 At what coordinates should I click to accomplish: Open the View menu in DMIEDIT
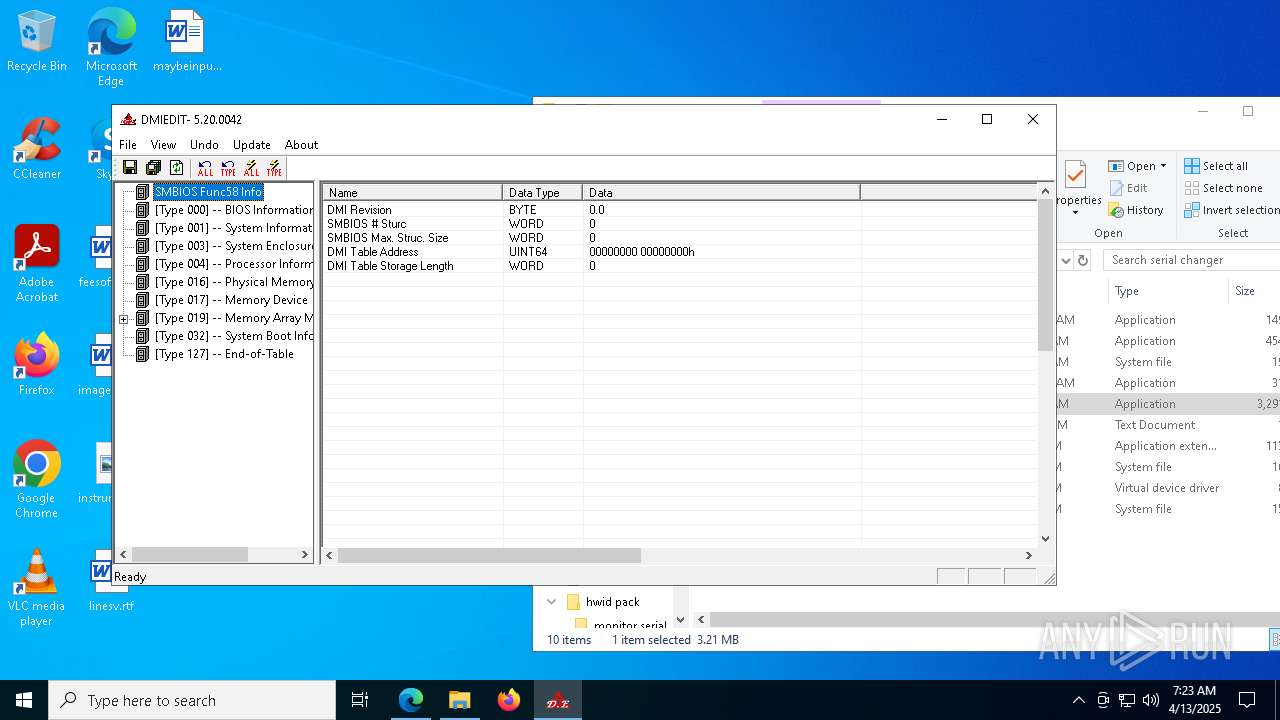tap(163, 145)
